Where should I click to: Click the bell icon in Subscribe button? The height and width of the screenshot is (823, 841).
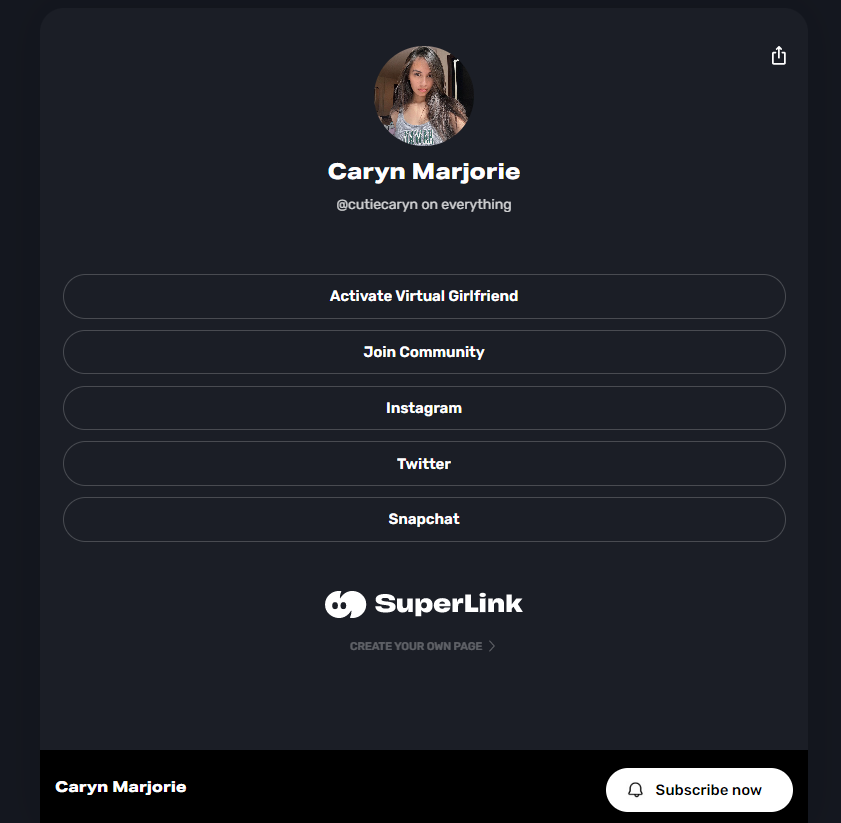pyautogui.click(x=636, y=790)
